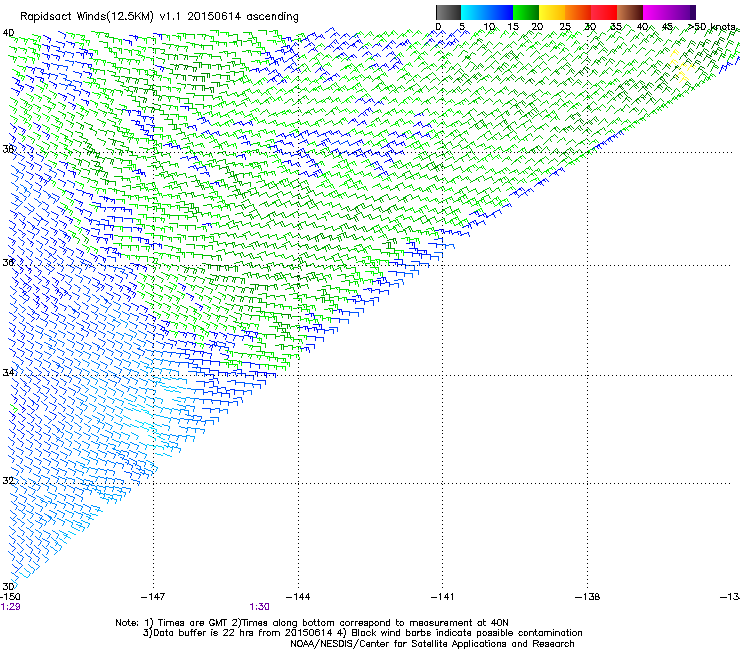Click the magenta 40-45 knots color band

[656, 12]
